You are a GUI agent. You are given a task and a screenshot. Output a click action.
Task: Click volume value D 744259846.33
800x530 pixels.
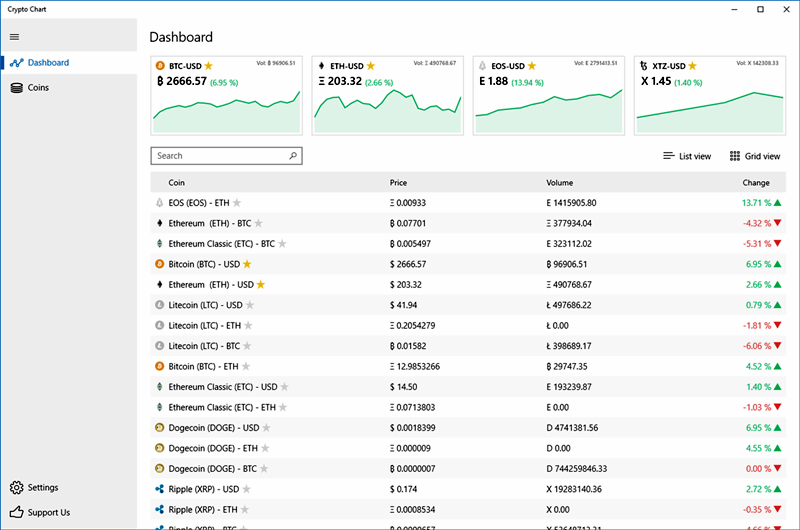click(x=577, y=468)
